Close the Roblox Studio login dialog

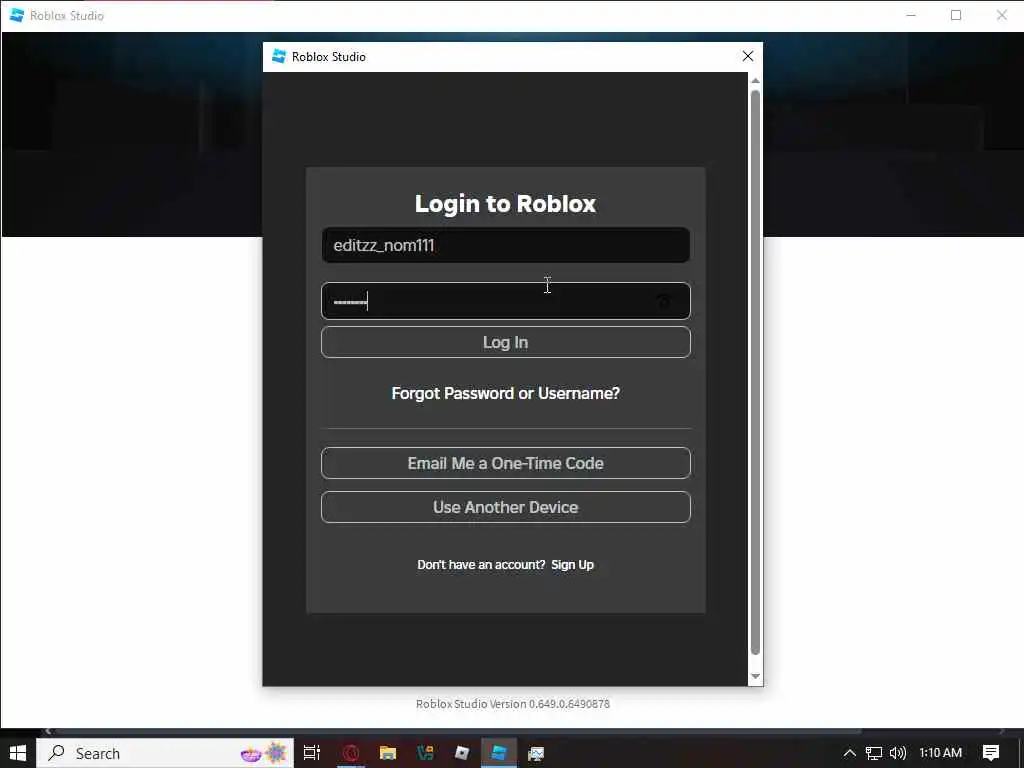748,57
